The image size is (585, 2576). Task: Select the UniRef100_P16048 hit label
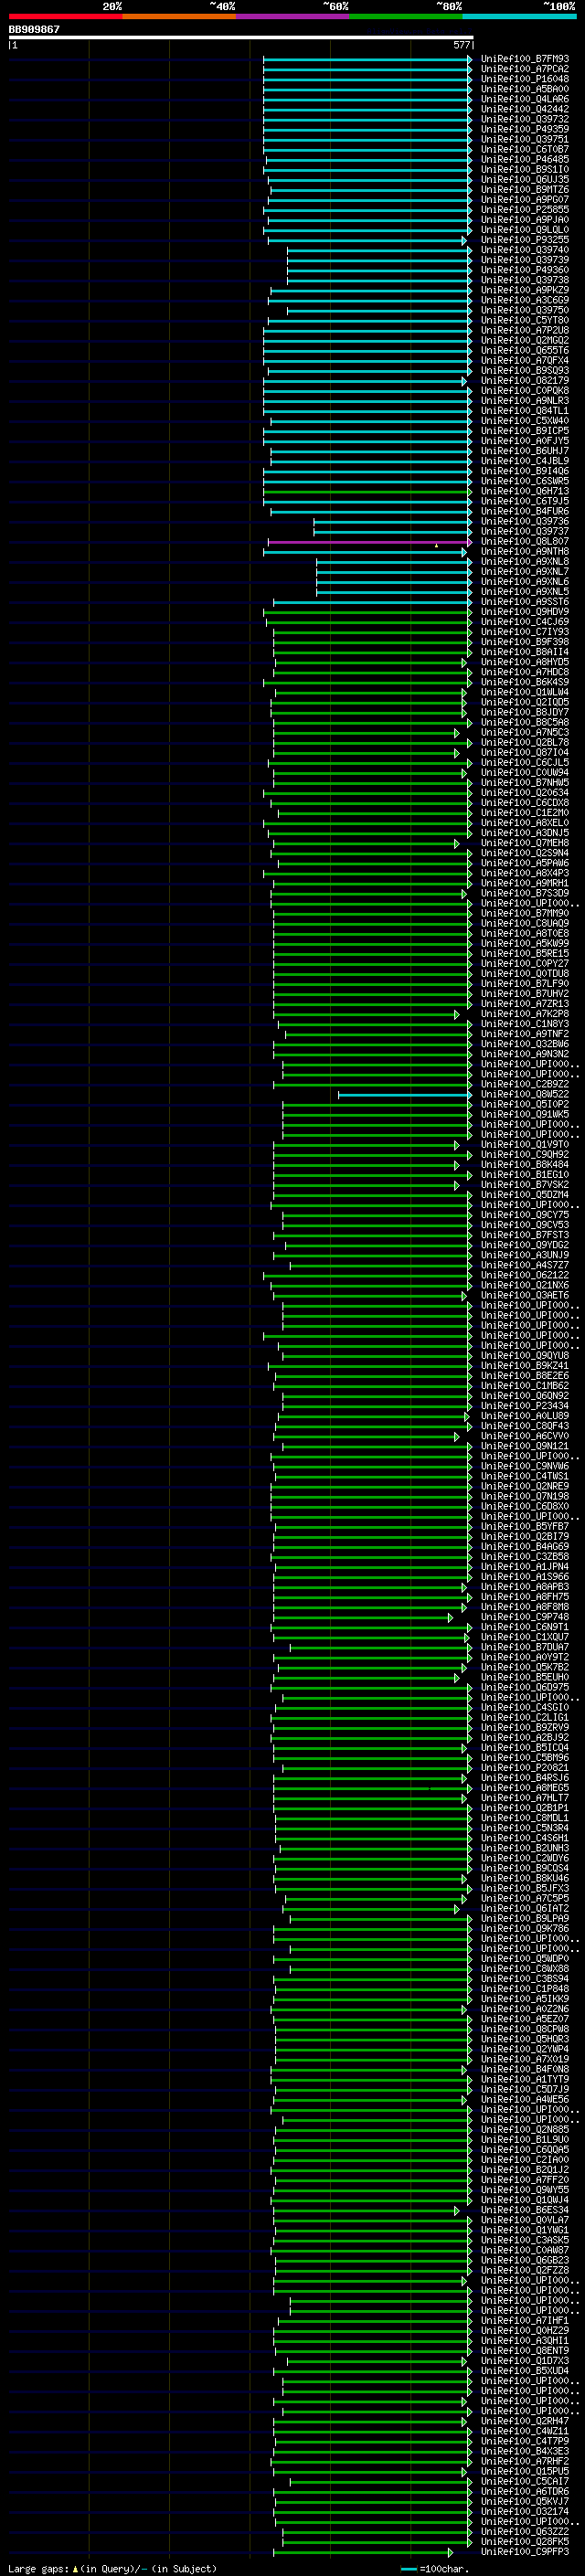click(525, 79)
